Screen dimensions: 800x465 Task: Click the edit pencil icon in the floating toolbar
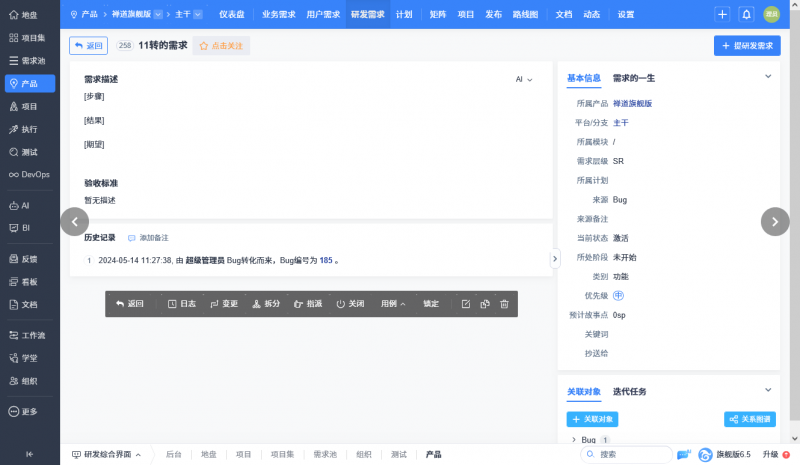[465, 304]
